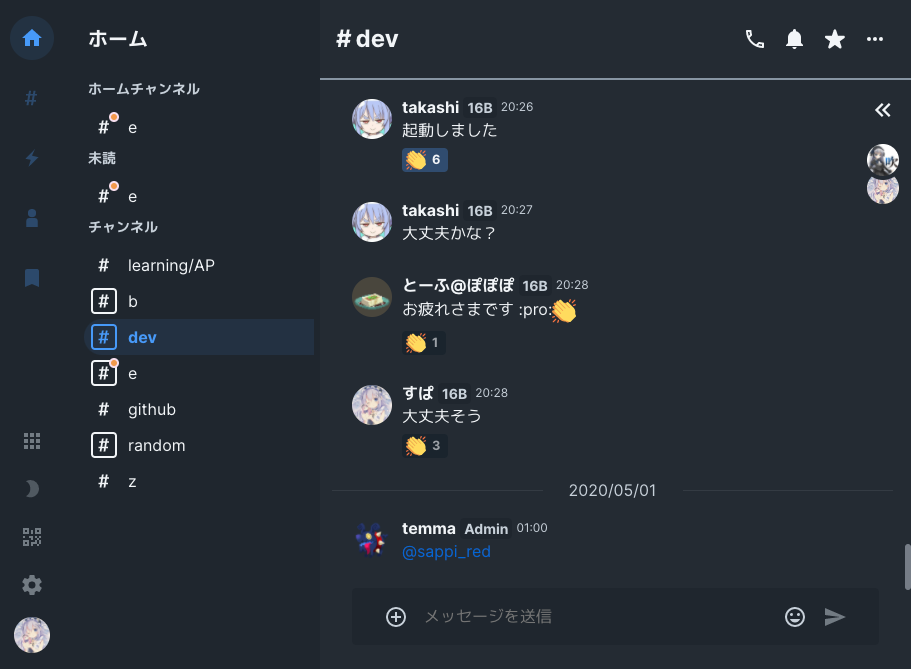Open the clips bookmark icon tab

(31, 278)
